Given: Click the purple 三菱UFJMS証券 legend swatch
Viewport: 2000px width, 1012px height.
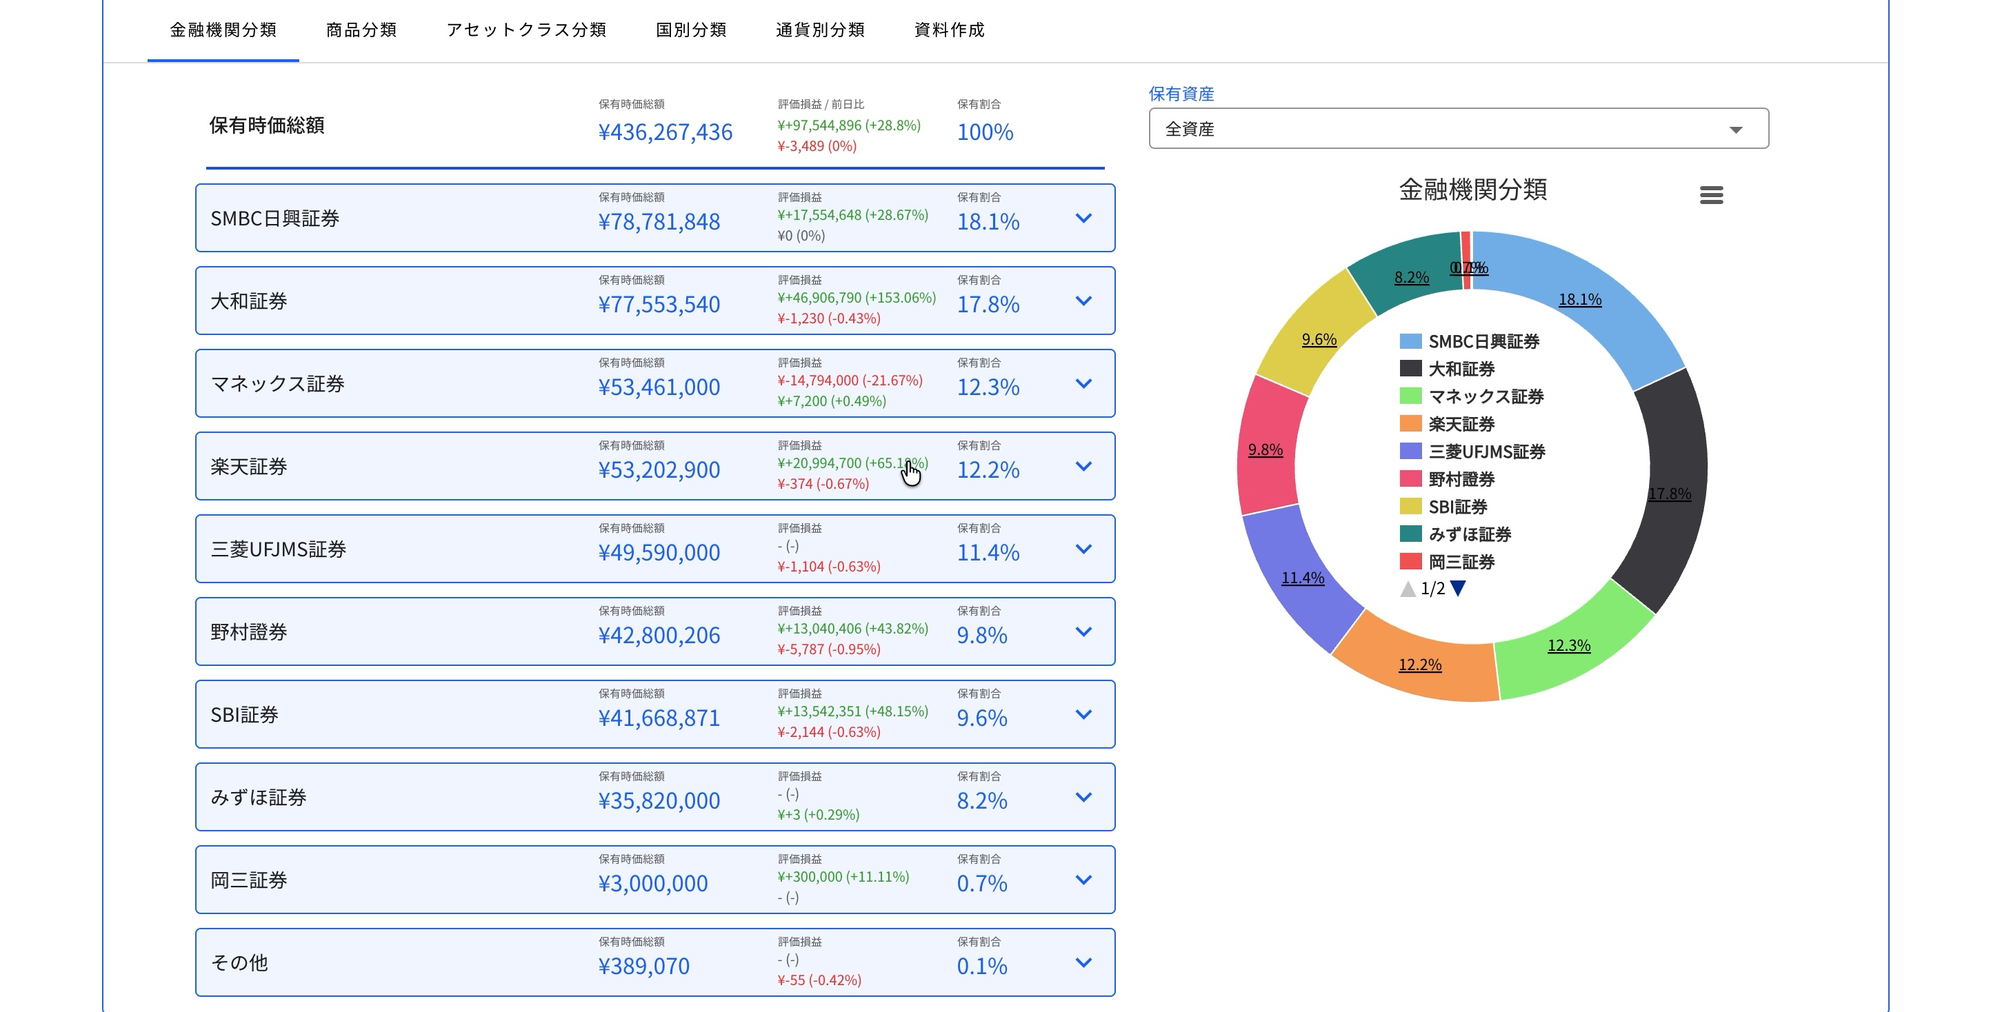Looking at the screenshot, I should (1411, 451).
